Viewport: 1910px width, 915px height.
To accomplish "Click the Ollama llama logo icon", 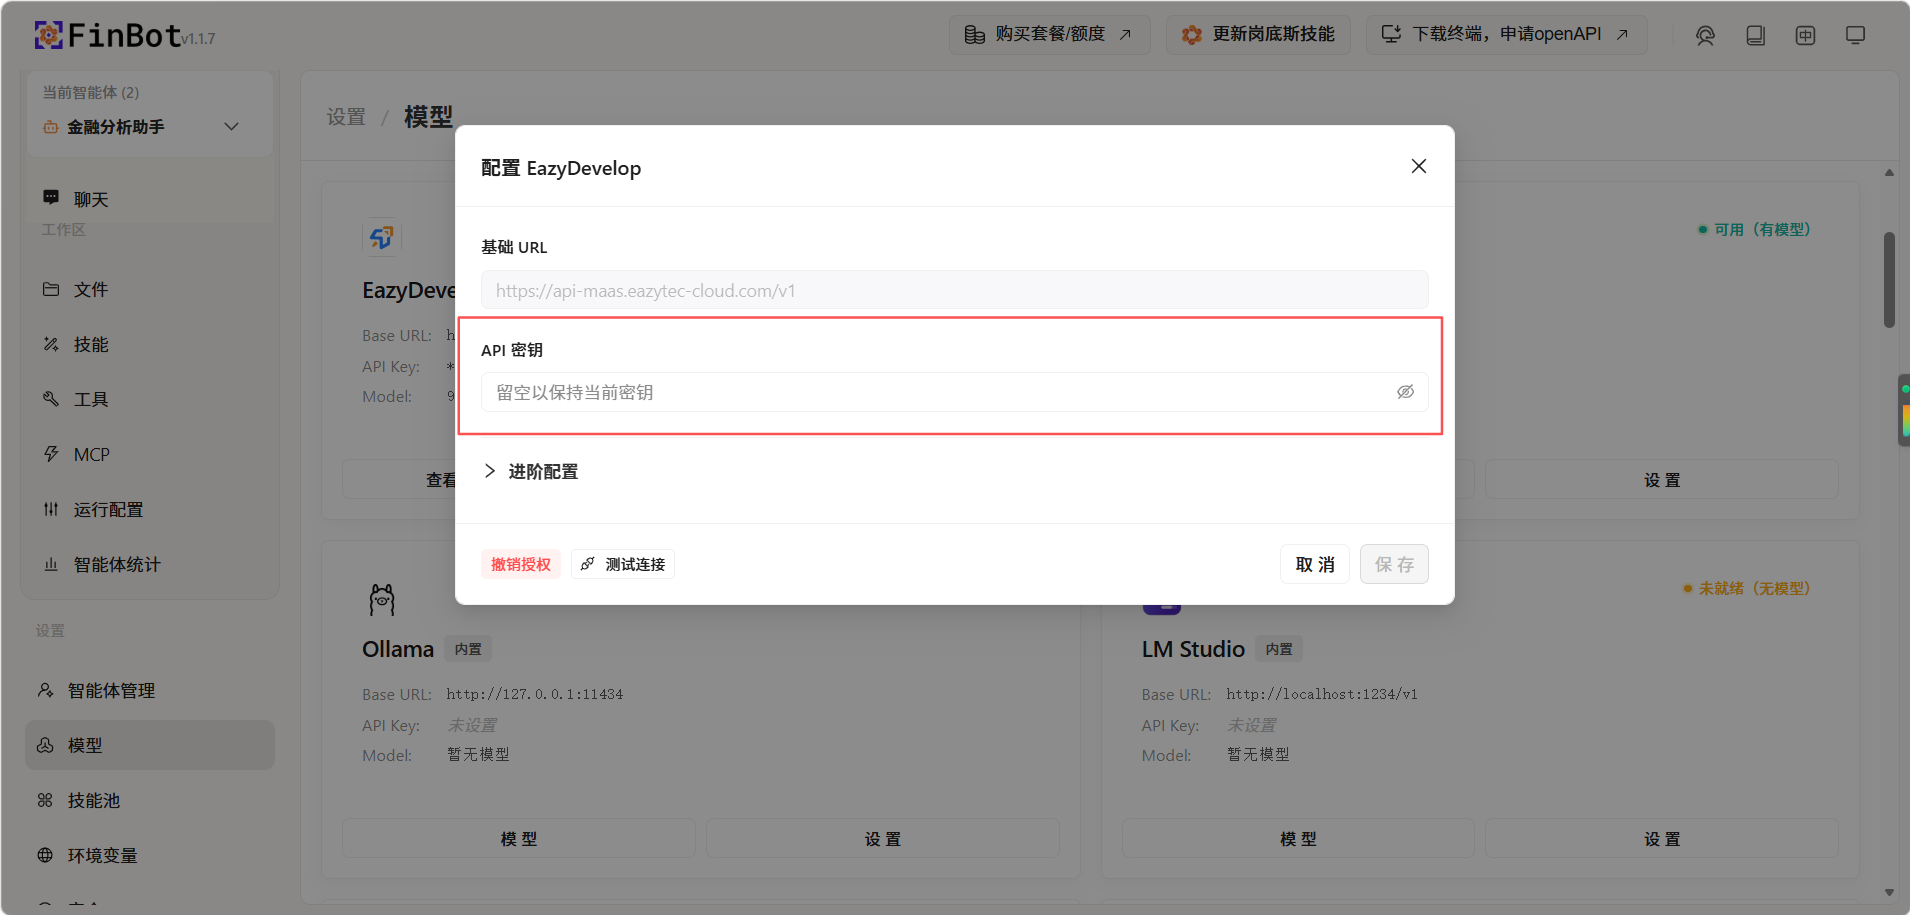I will click(x=382, y=599).
